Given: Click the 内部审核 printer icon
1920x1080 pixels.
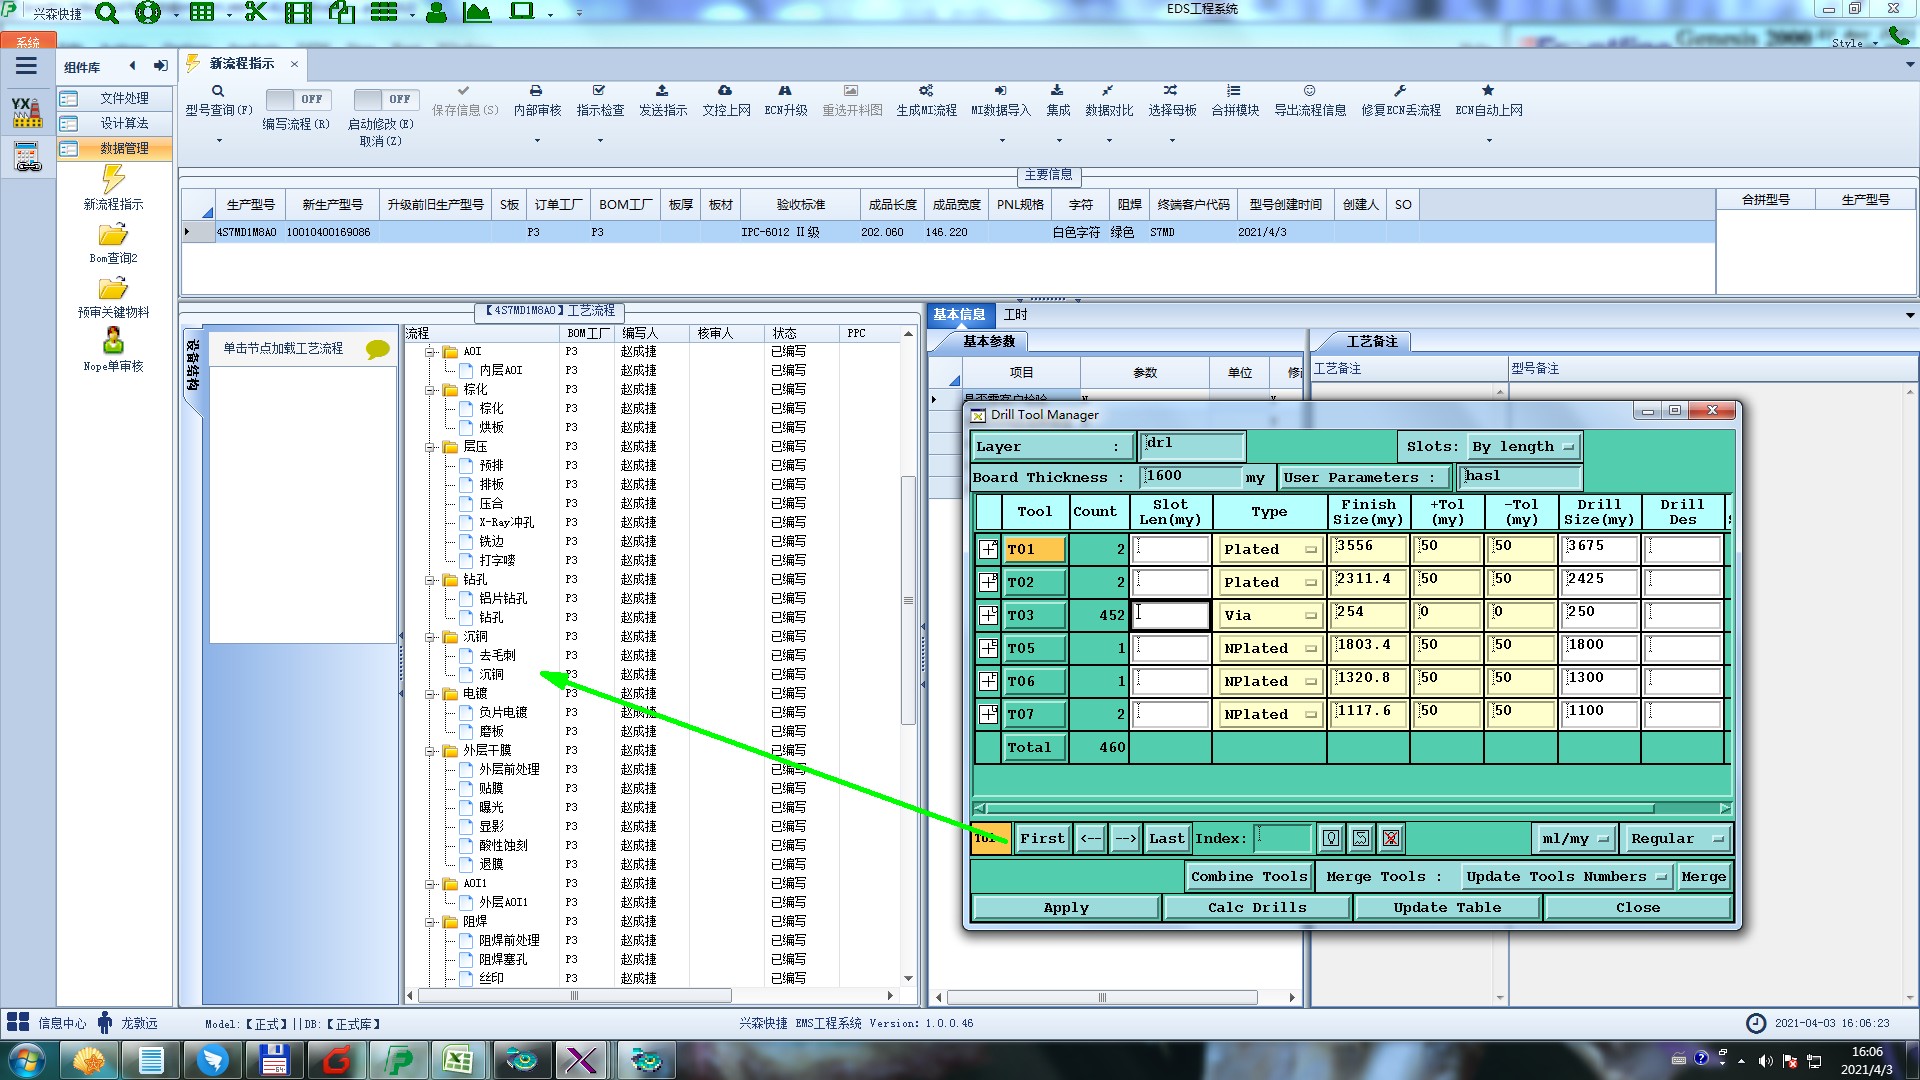Looking at the screenshot, I should click(x=536, y=91).
